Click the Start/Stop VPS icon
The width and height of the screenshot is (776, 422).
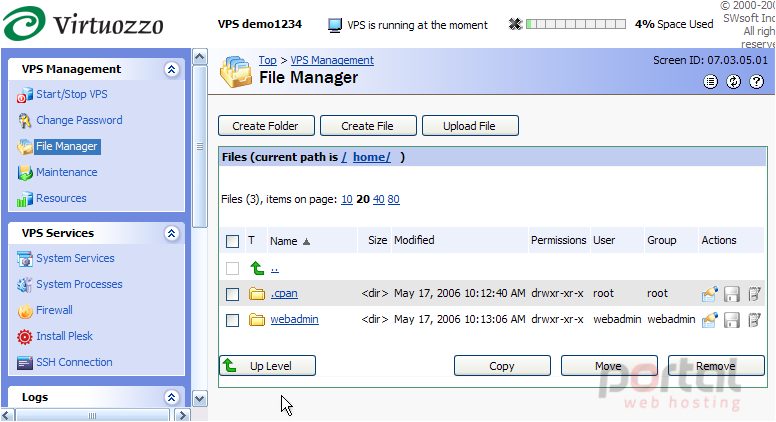tap(25, 95)
